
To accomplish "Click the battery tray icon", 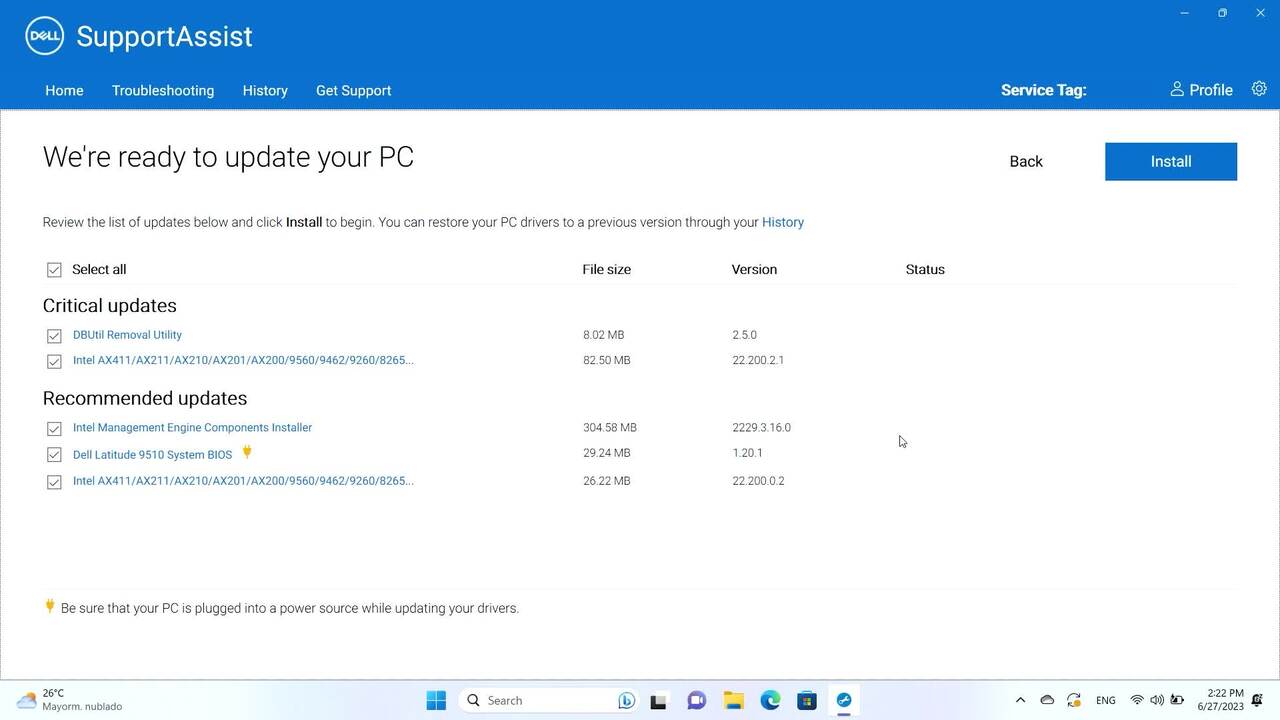I will click(x=1178, y=700).
